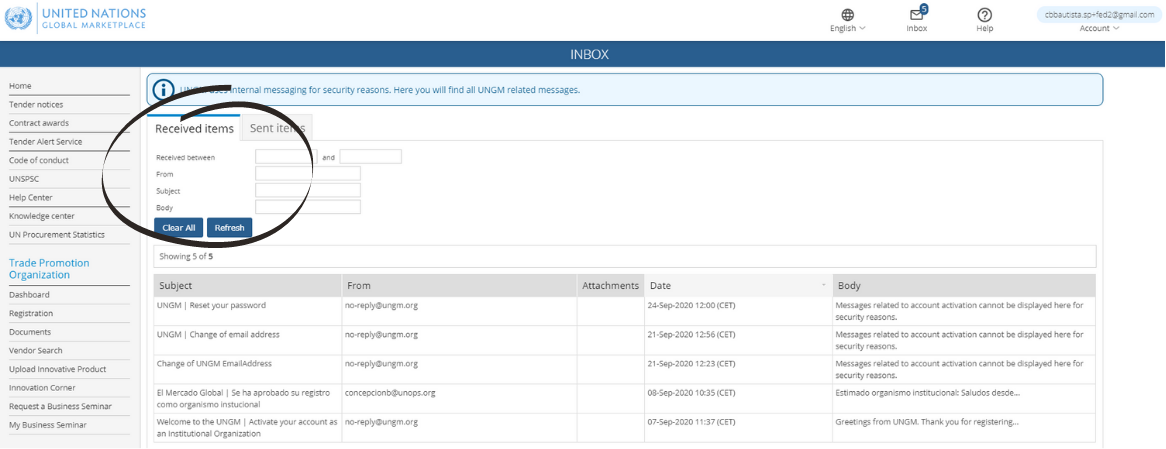
Task: Open Knowledge center sidebar link
Action: click(42, 216)
